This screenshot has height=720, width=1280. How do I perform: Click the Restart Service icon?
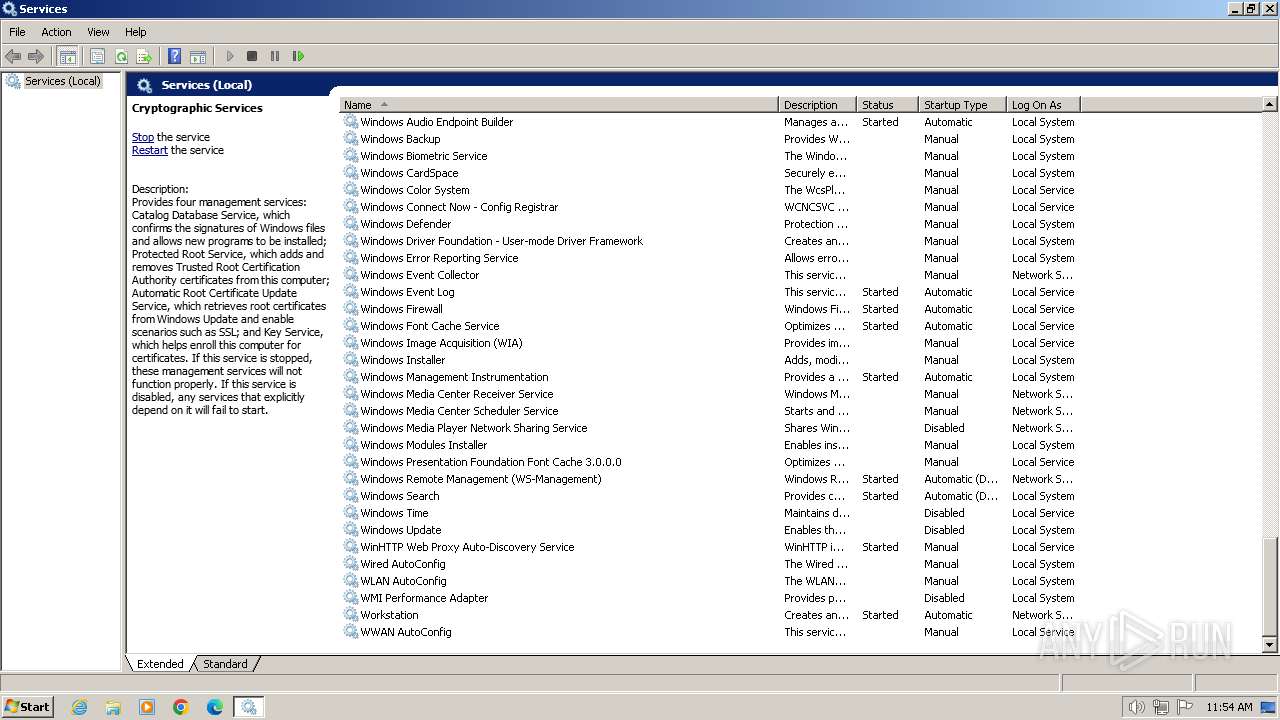[x=298, y=57]
